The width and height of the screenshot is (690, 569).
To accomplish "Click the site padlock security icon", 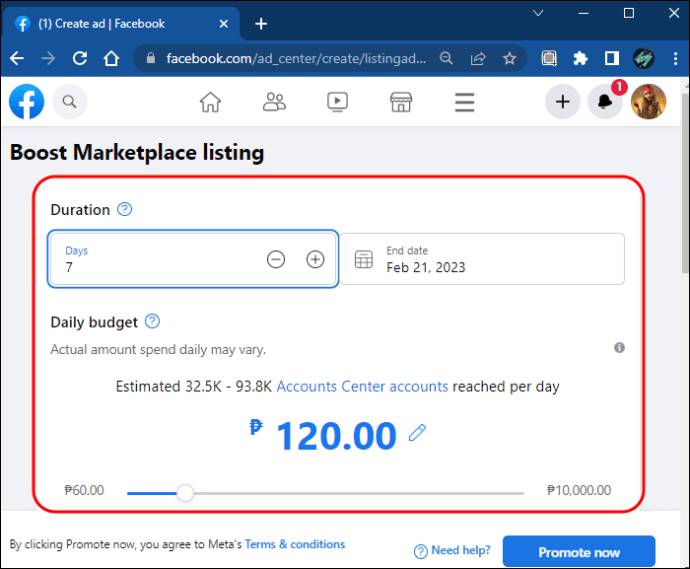I will pyautogui.click(x=150, y=58).
